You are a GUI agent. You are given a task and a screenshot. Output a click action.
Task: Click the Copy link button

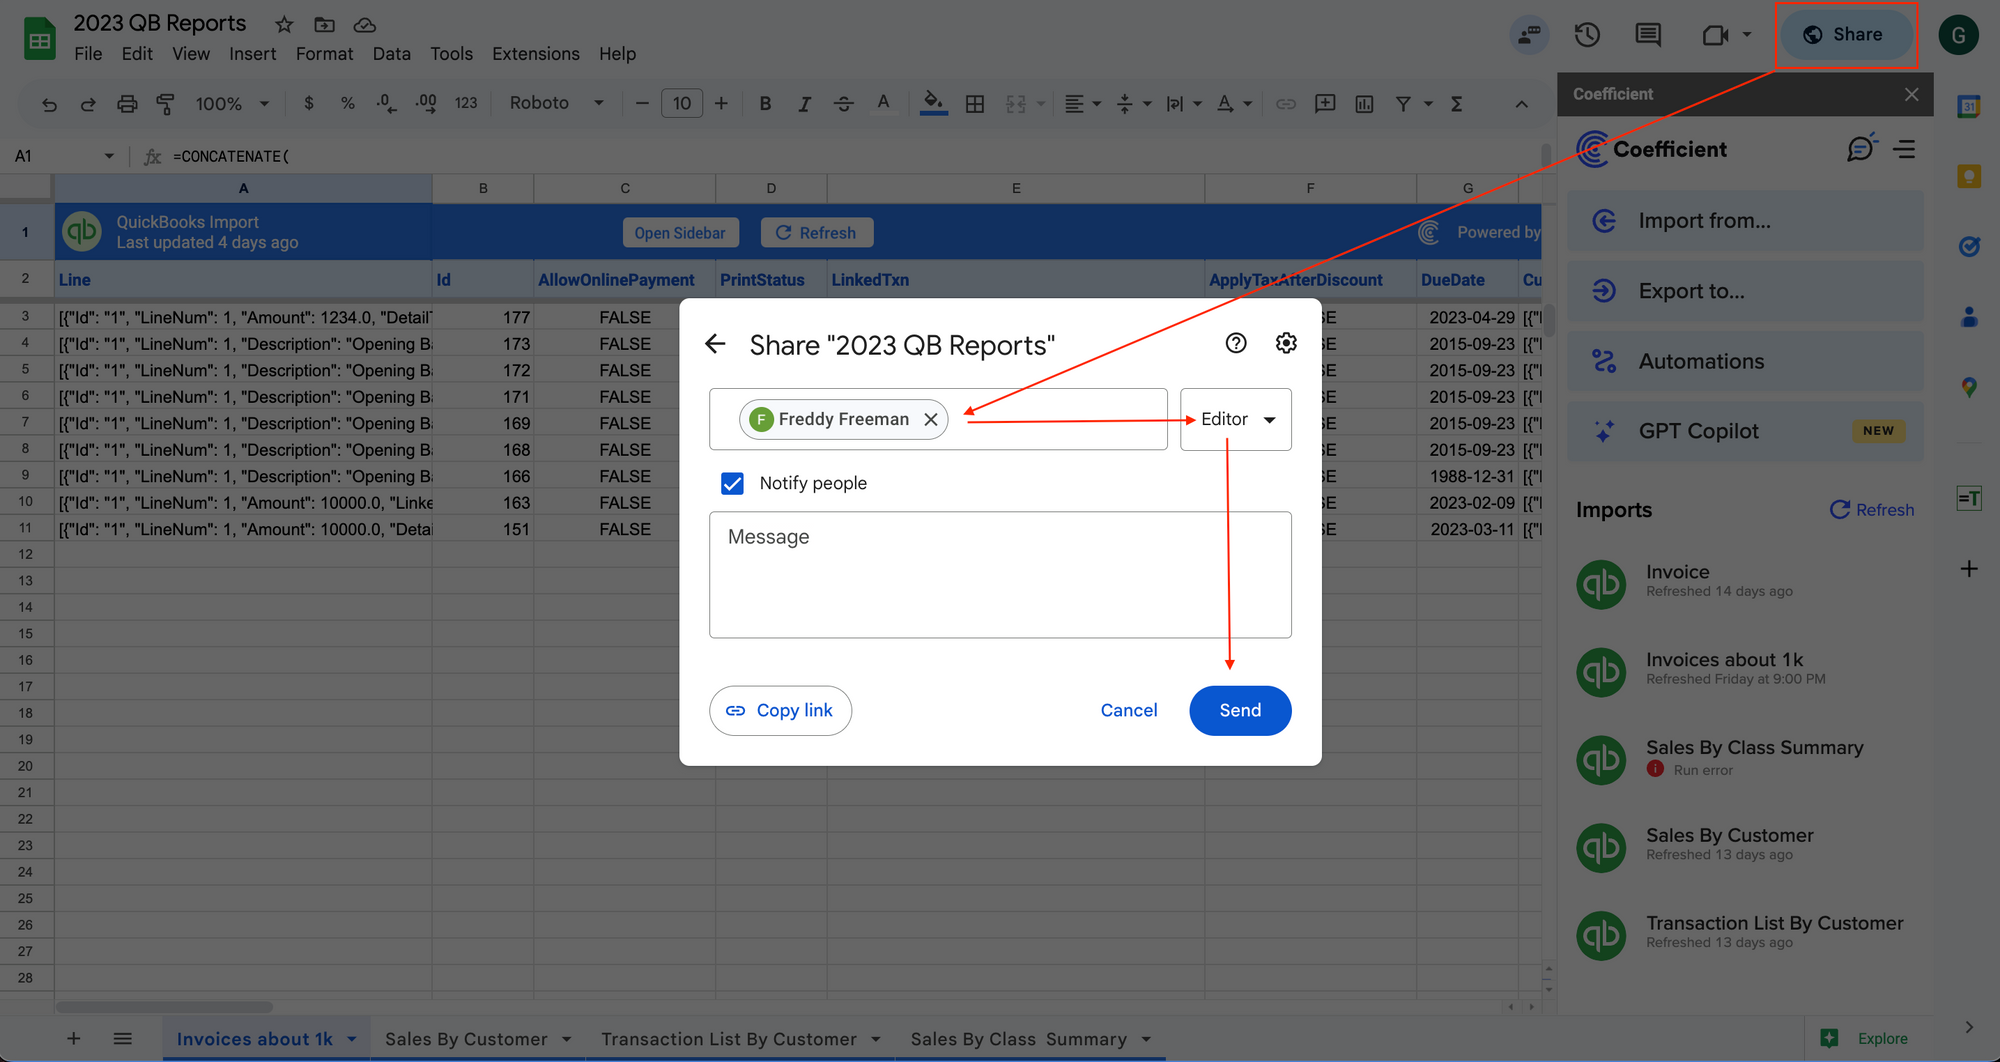coord(780,711)
